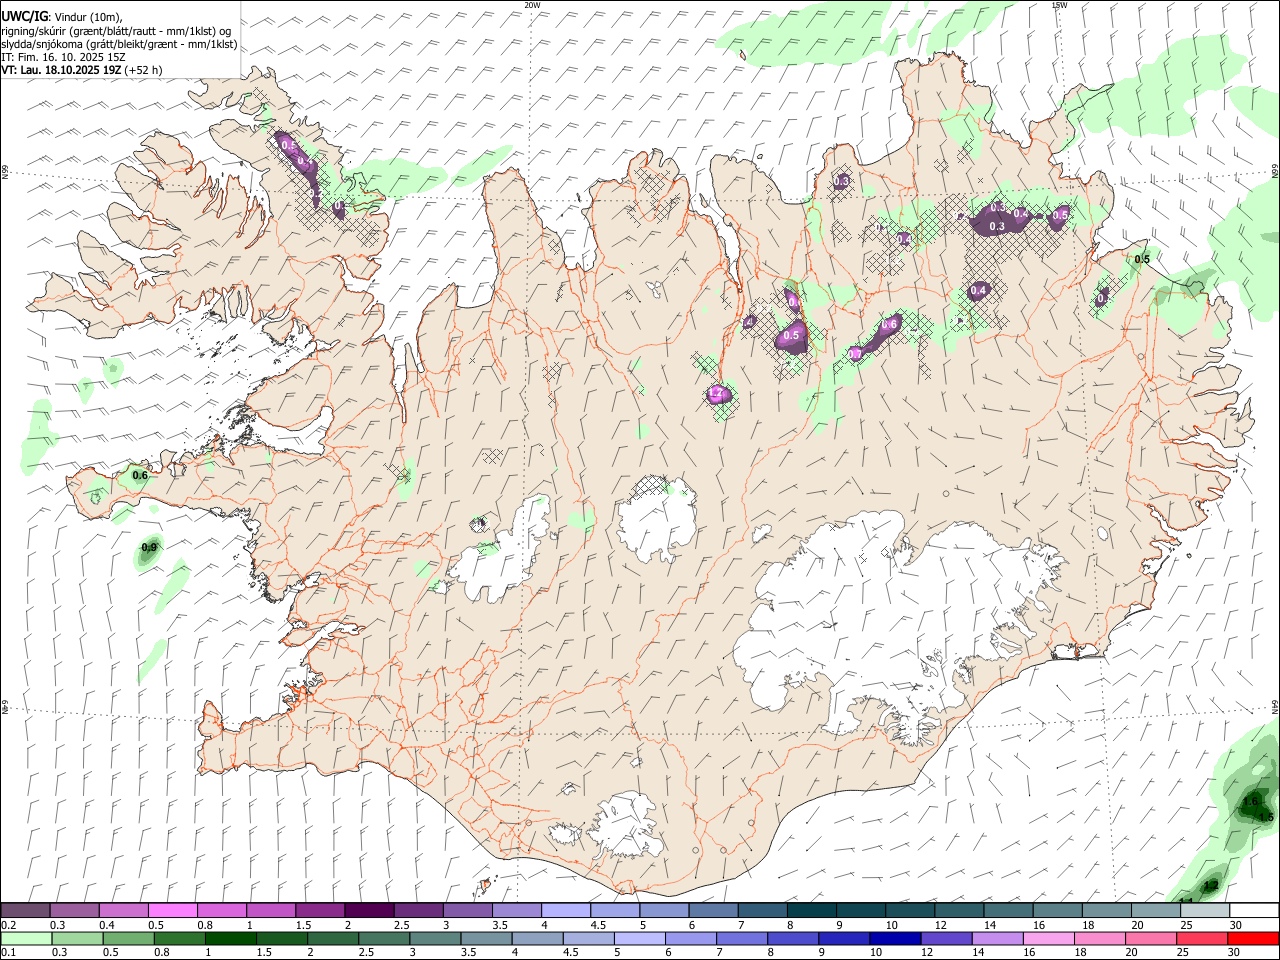Screen dimensions: 1280x960
Task: Pick the bright pink 0.5 swatch in top scale
Action: pos(172,911)
